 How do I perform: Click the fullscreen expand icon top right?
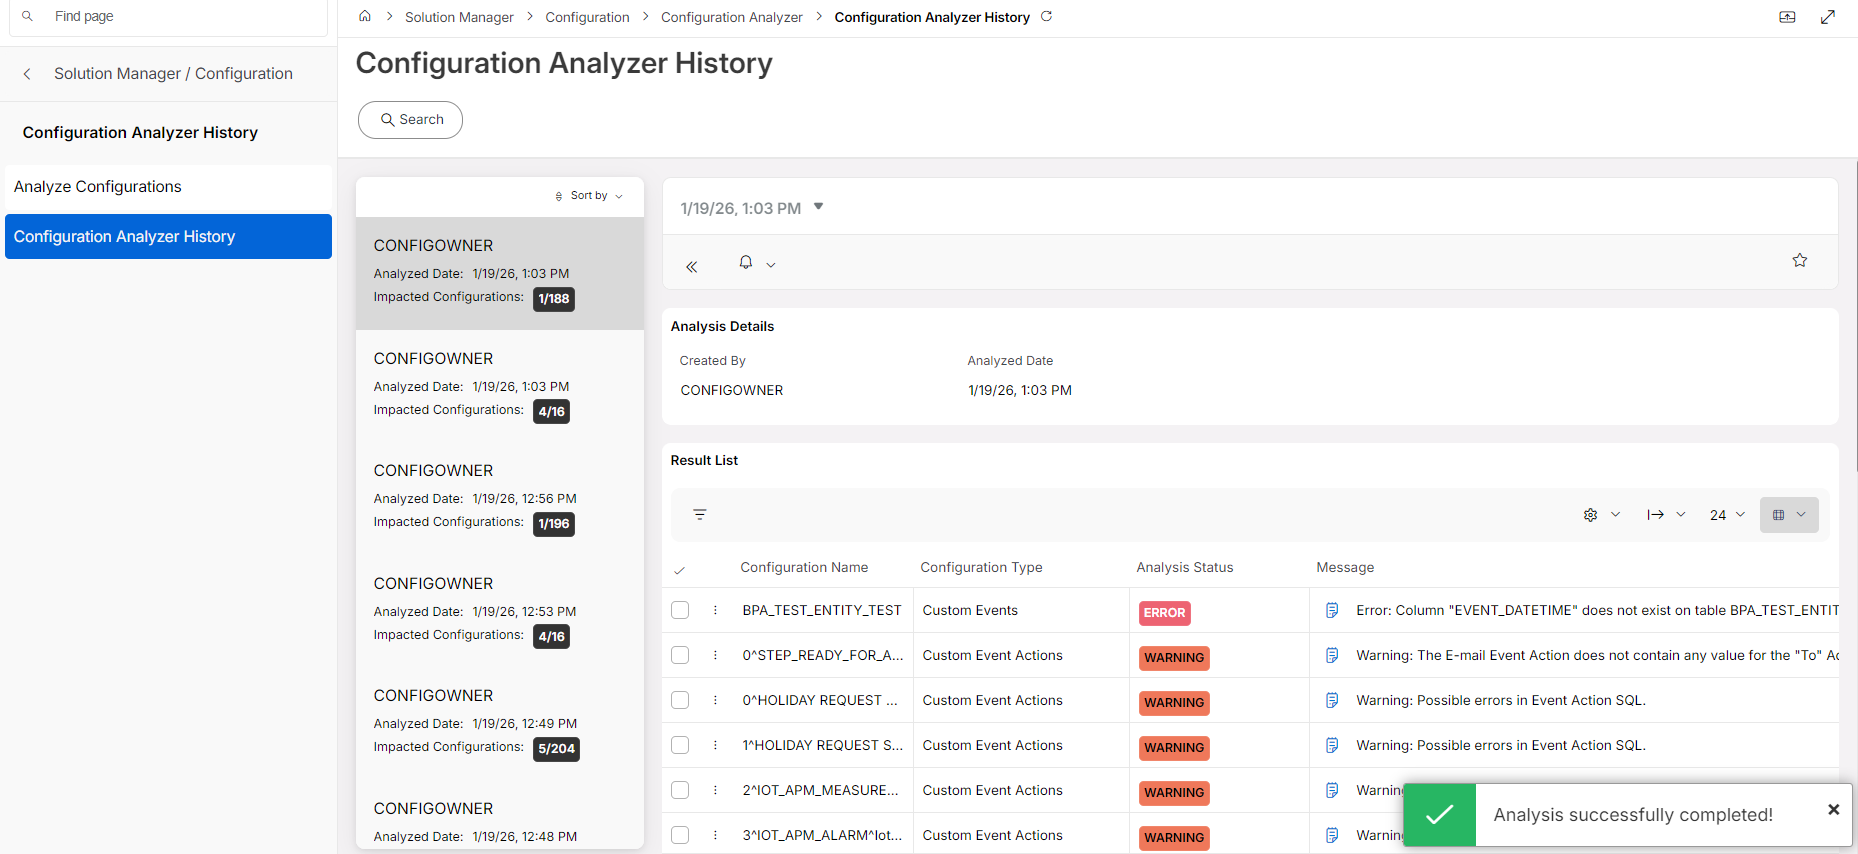pos(1828,16)
